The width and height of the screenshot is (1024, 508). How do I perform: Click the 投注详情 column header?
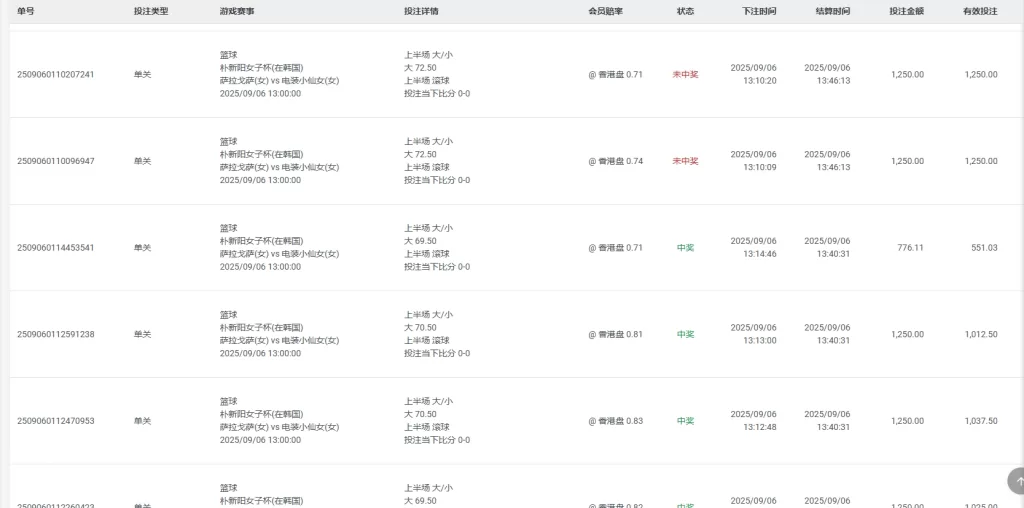point(421,11)
